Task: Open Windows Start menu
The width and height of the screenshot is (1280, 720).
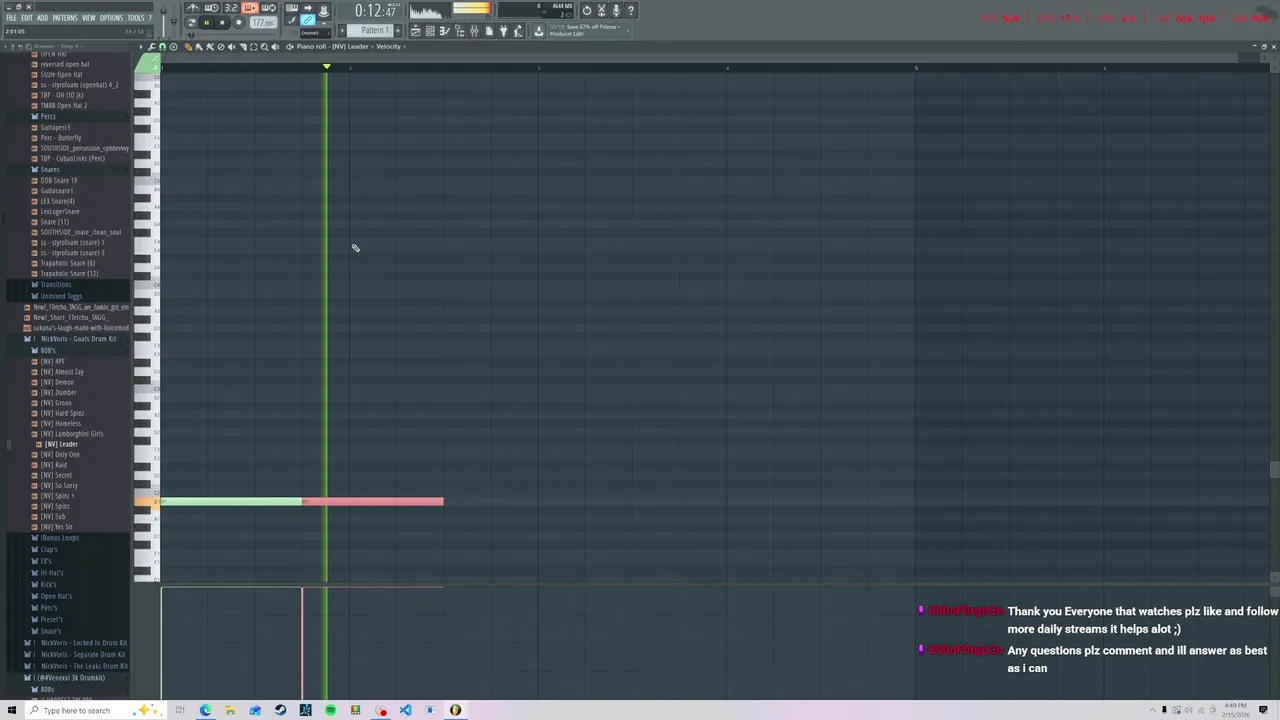Action: tap(12, 710)
